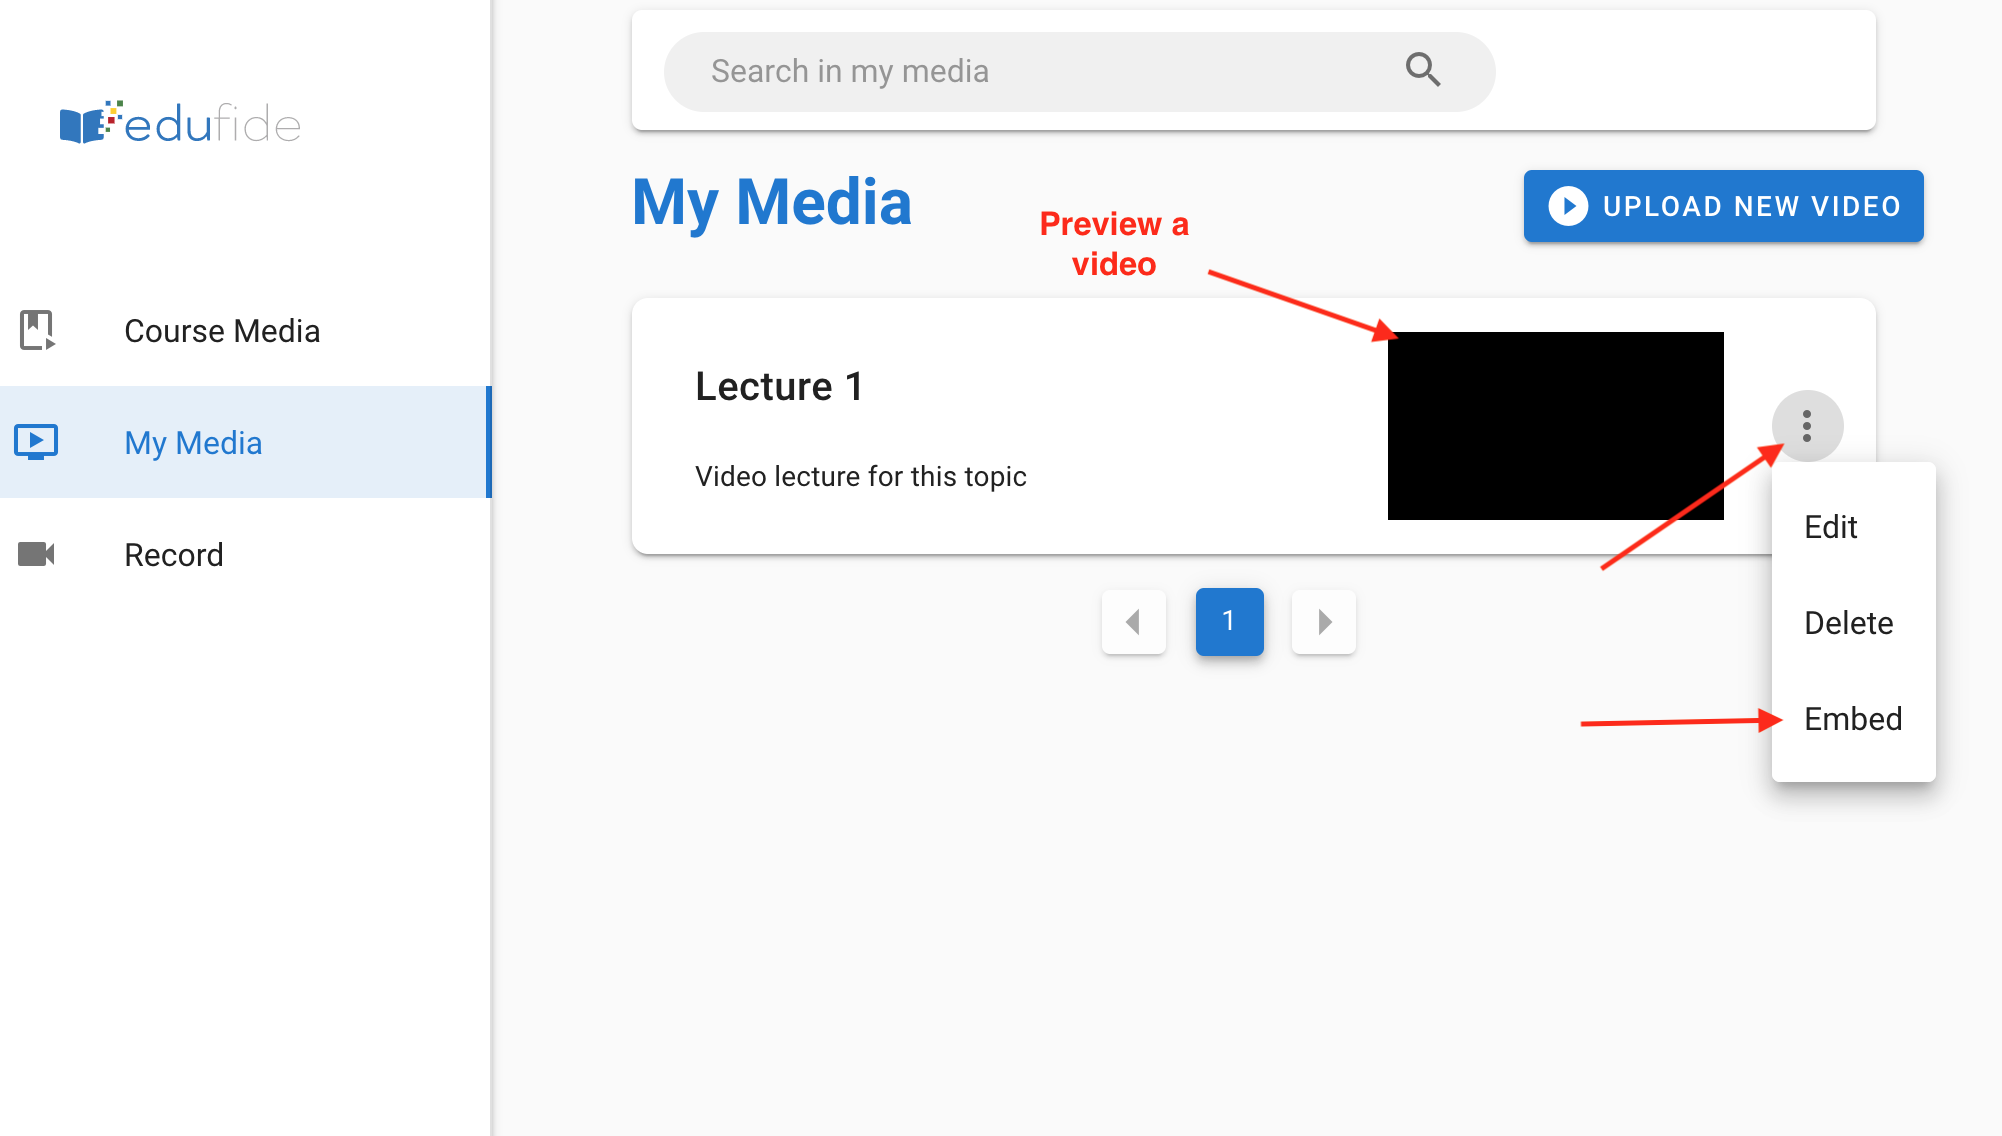Click the Record camera icon
The image size is (2002, 1136).
[37, 554]
